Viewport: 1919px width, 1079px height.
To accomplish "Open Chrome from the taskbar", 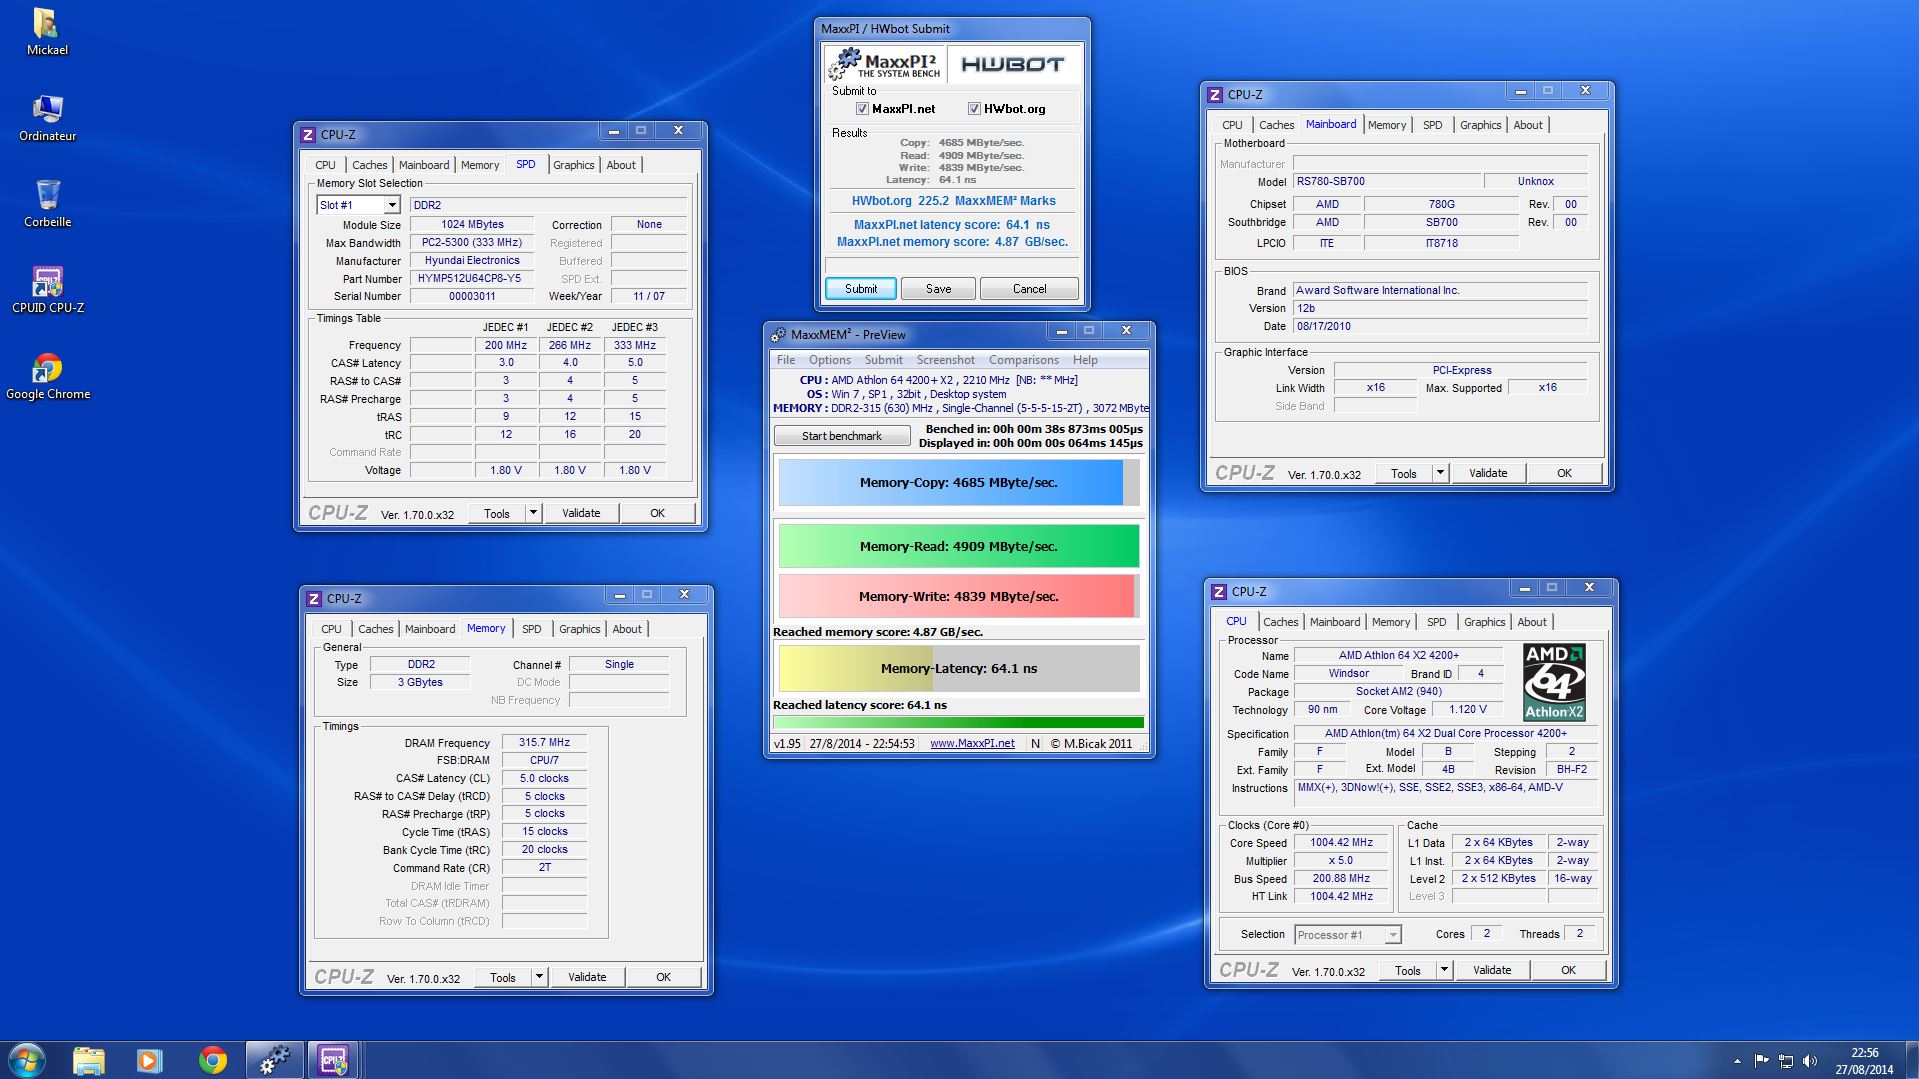I will pyautogui.click(x=212, y=1060).
